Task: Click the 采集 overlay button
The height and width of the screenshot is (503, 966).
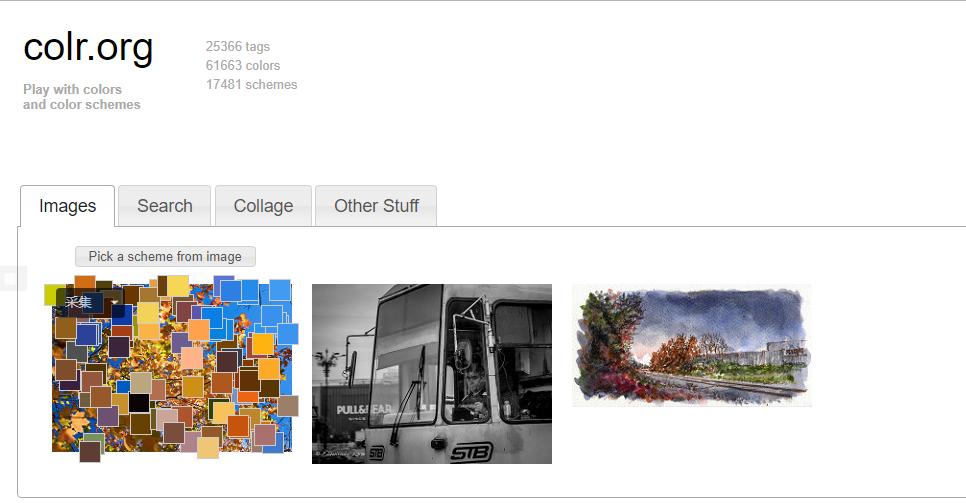Action: tap(78, 302)
